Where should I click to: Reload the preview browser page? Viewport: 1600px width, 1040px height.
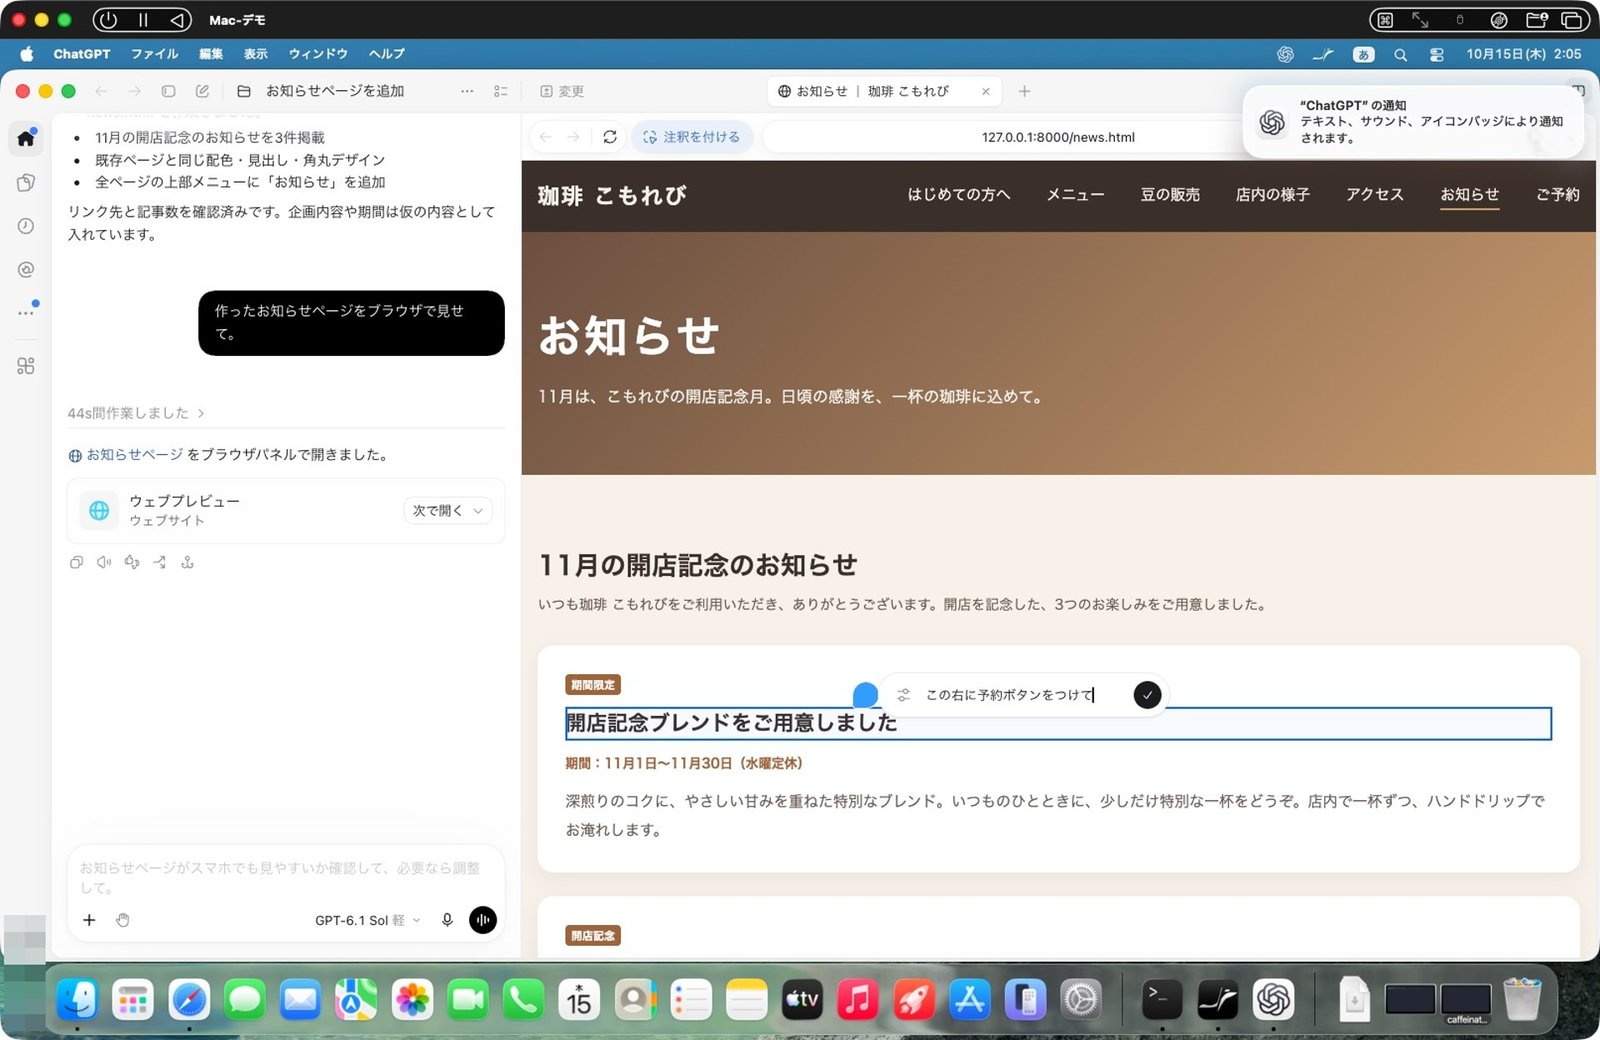(x=610, y=137)
